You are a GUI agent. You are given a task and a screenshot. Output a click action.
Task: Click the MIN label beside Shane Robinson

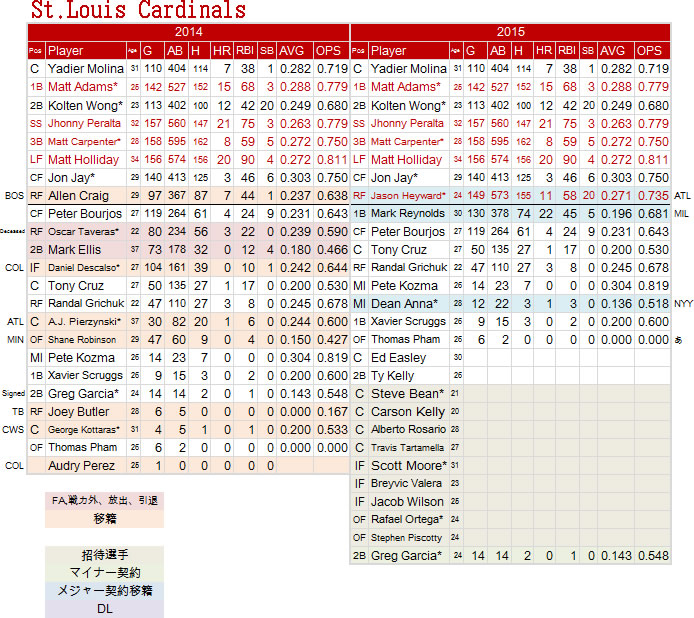(15, 340)
